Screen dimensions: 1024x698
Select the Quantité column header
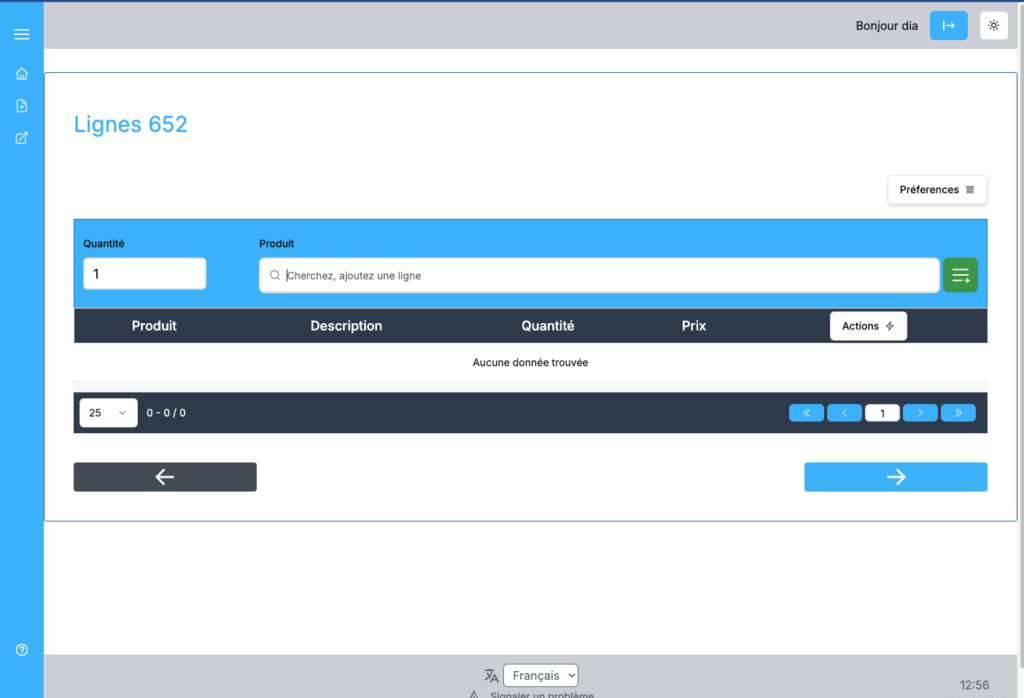pos(546,325)
